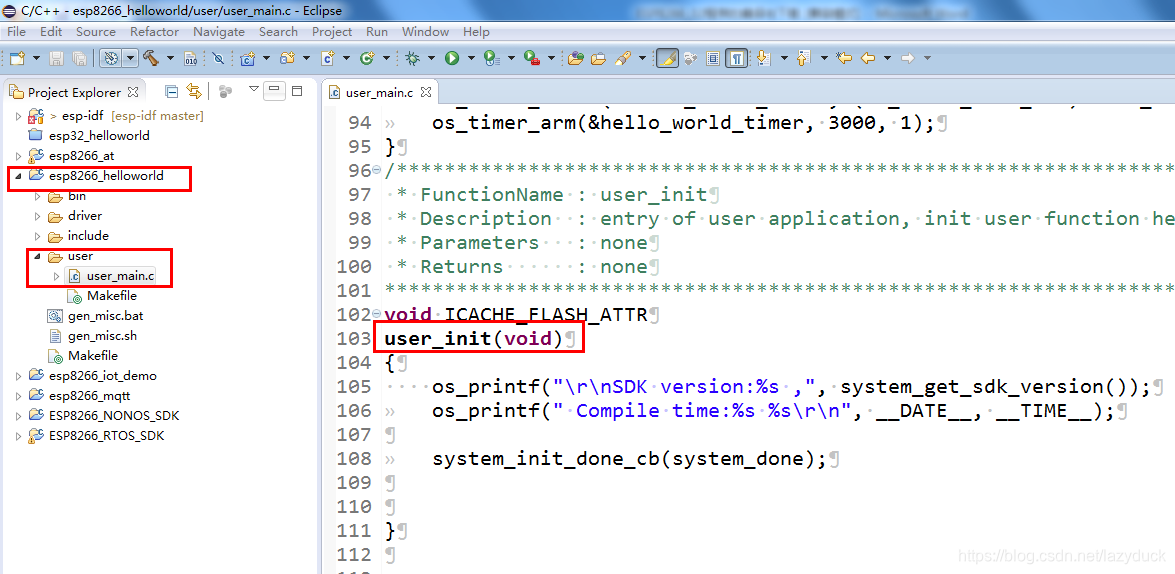Open the Source menu
The height and width of the screenshot is (574, 1175).
[x=96, y=31]
